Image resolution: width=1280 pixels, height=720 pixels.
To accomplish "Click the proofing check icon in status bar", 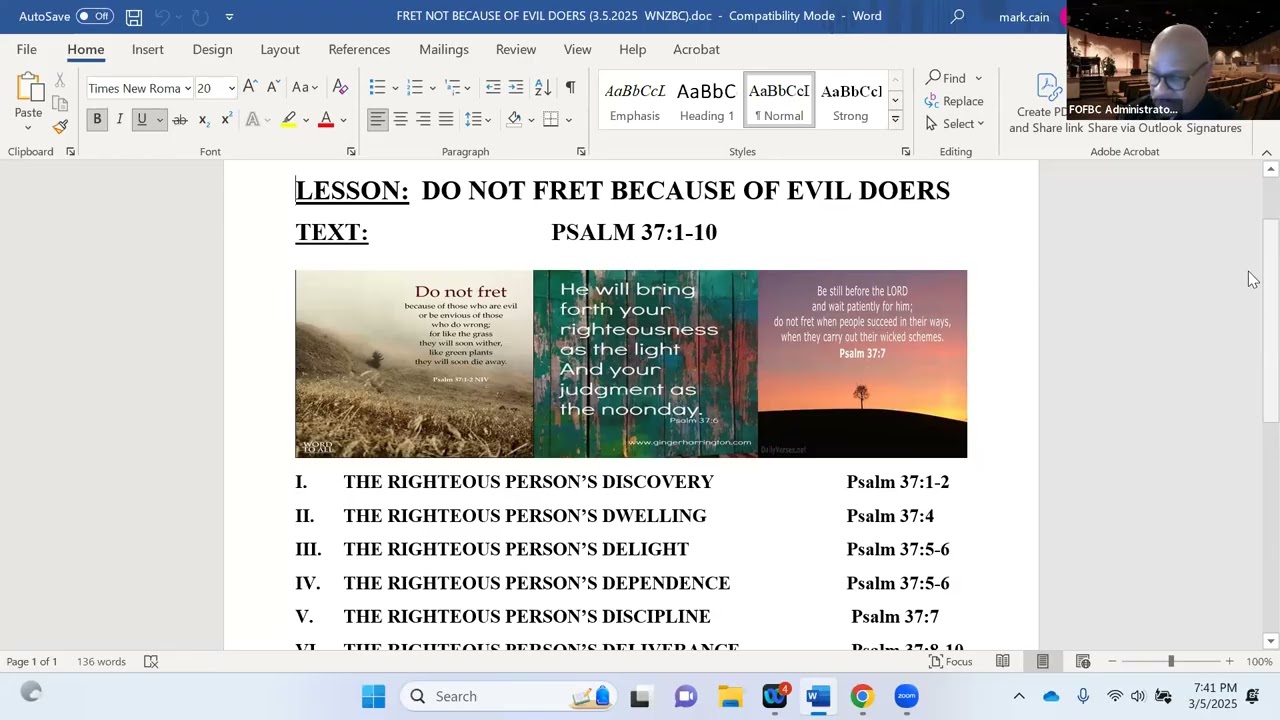I will click(x=151, y=661).
